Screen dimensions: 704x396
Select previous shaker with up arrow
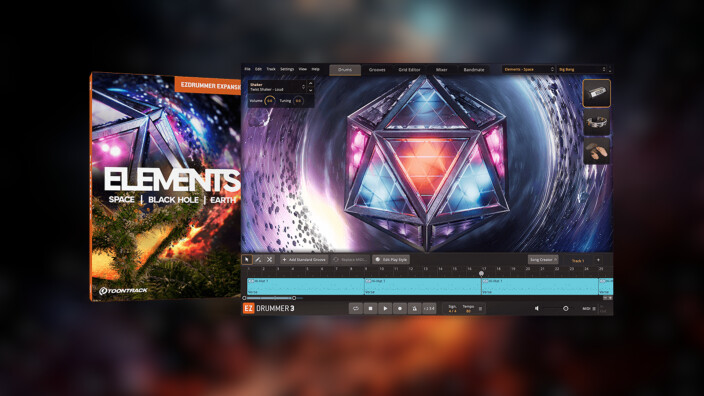[x=310, y=84]
